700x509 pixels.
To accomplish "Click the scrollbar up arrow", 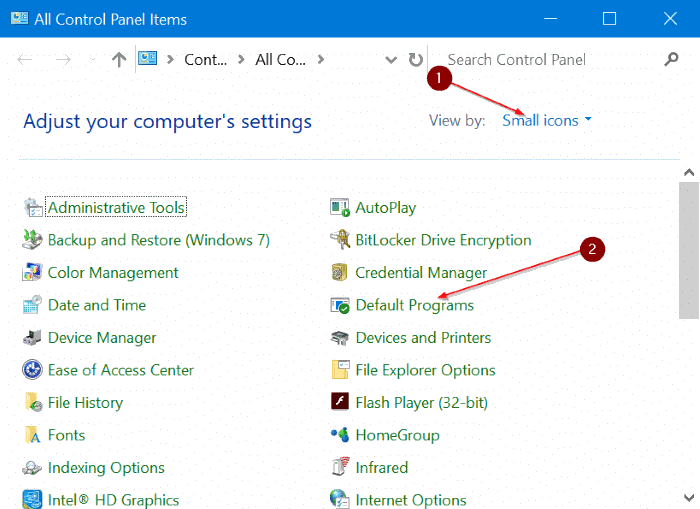I will [689, 172].
